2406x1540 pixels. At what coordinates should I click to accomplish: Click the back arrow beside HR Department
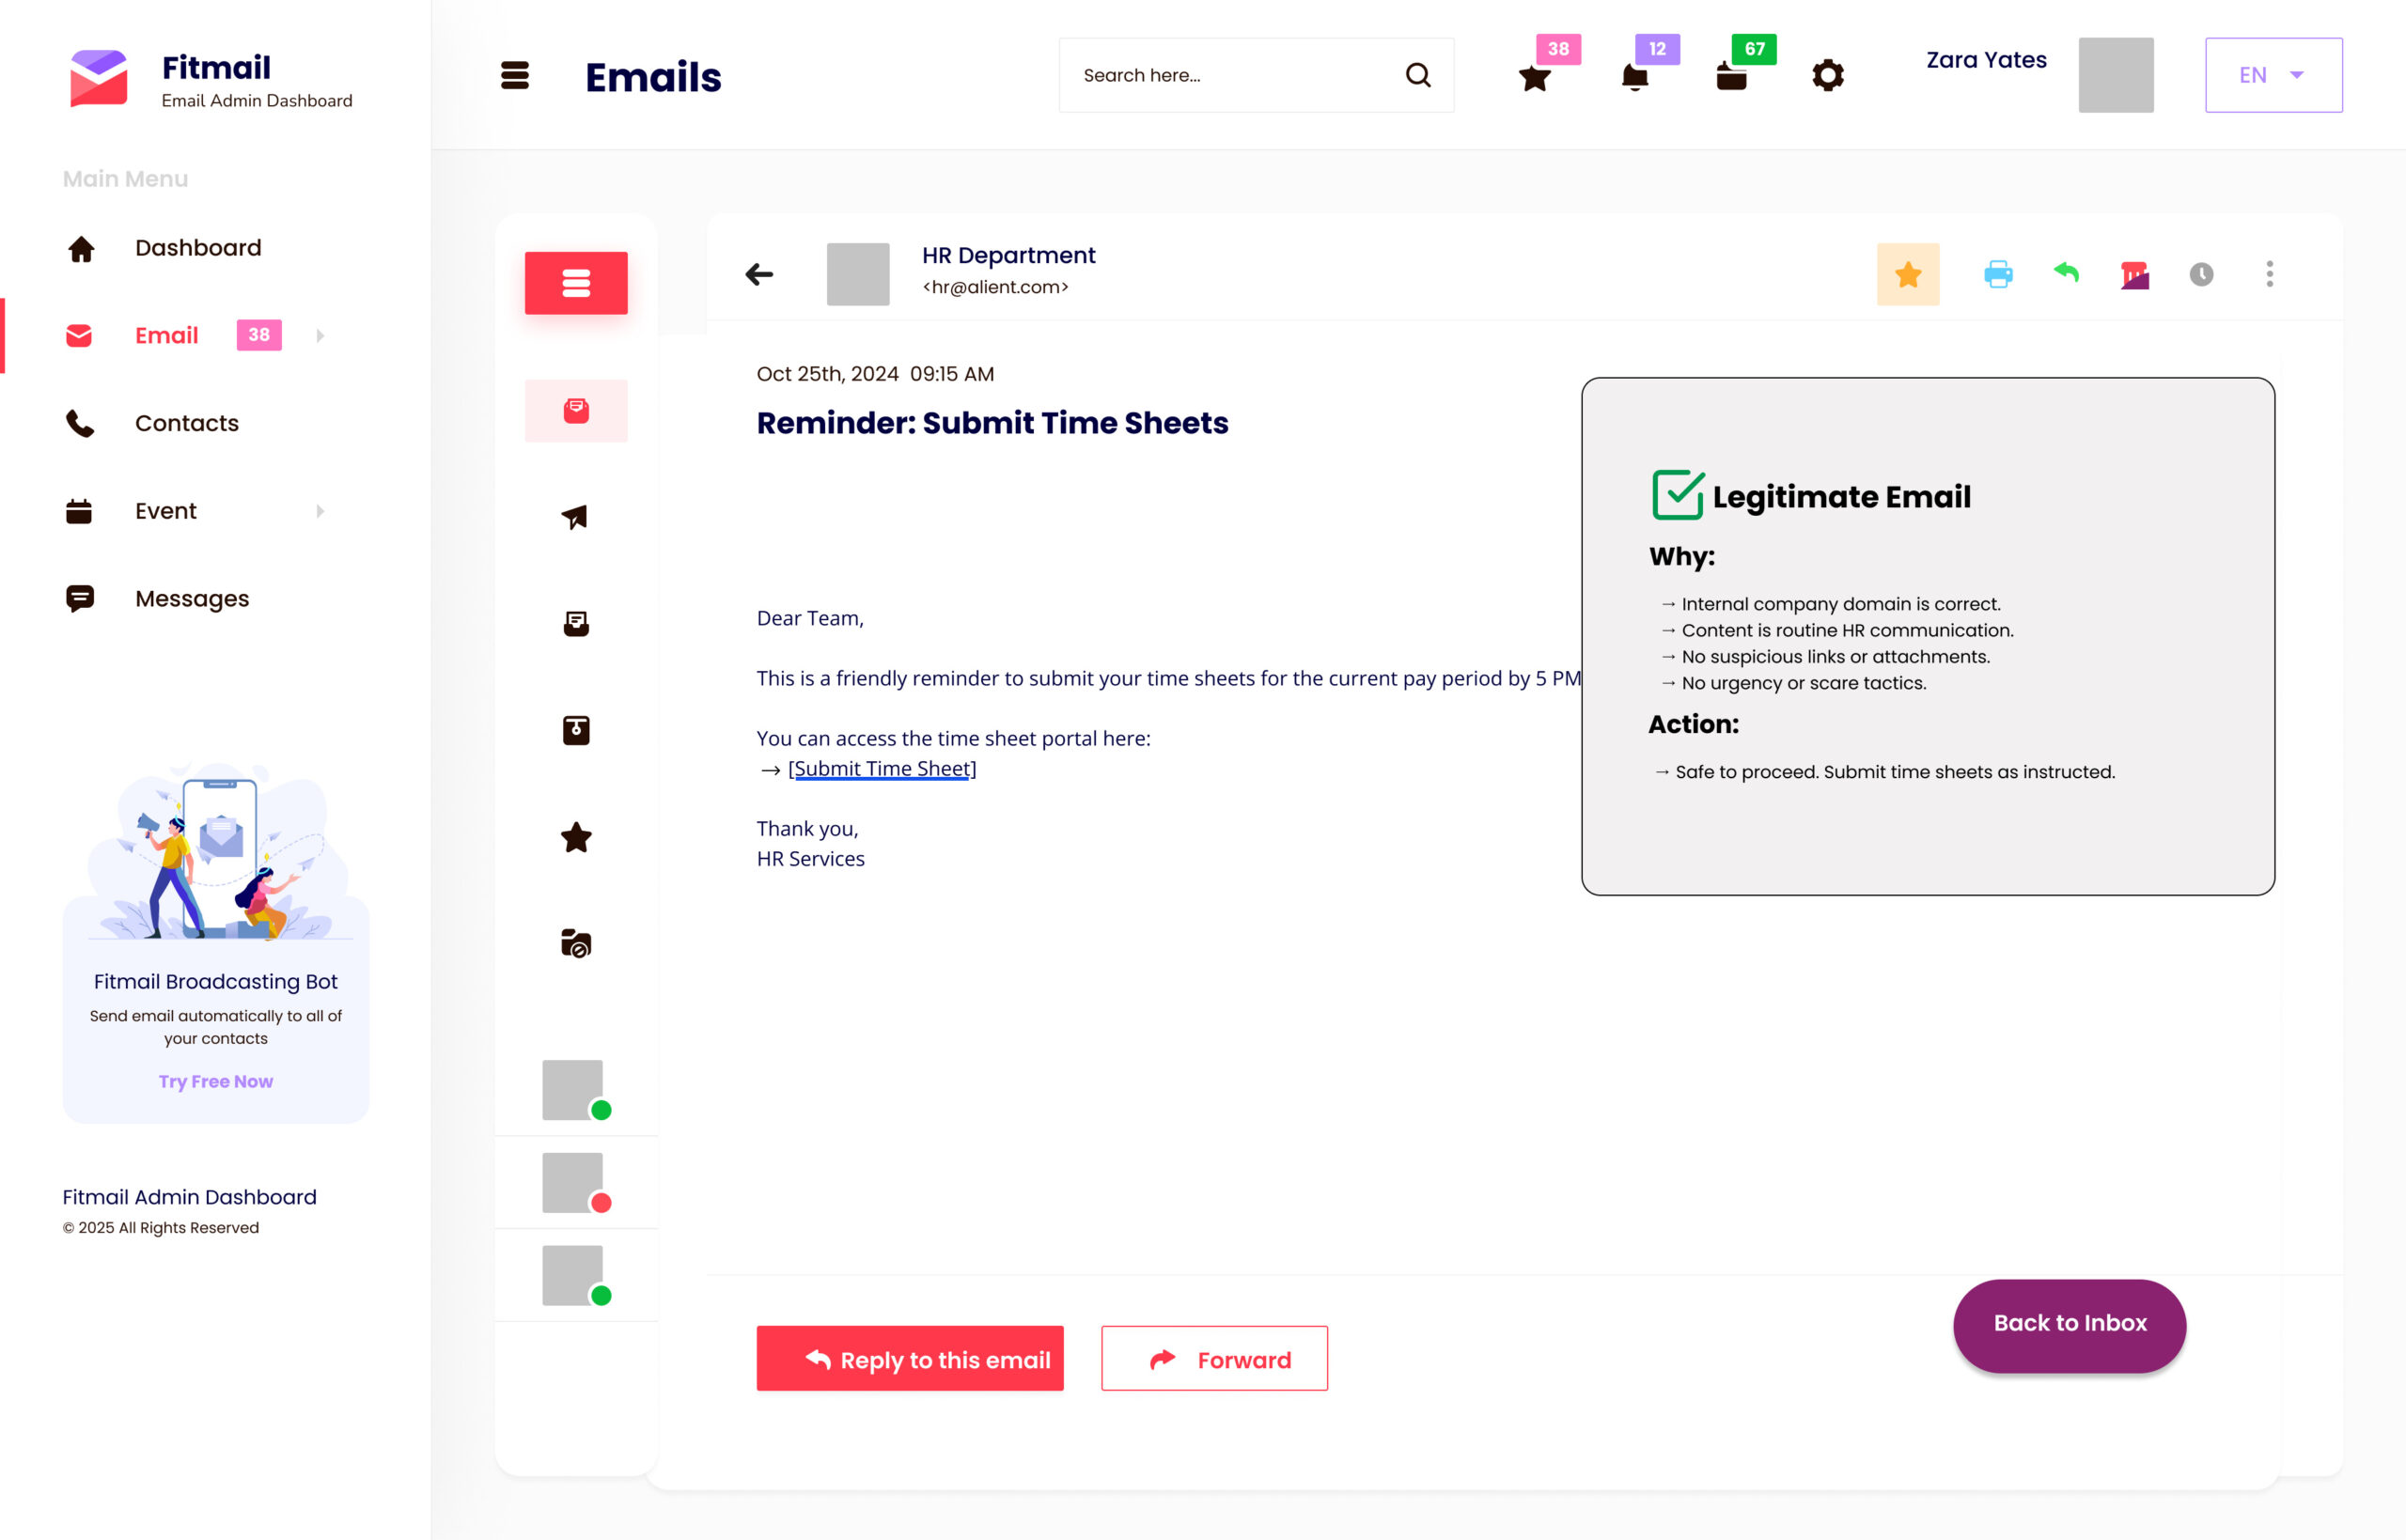click(759, 274)
